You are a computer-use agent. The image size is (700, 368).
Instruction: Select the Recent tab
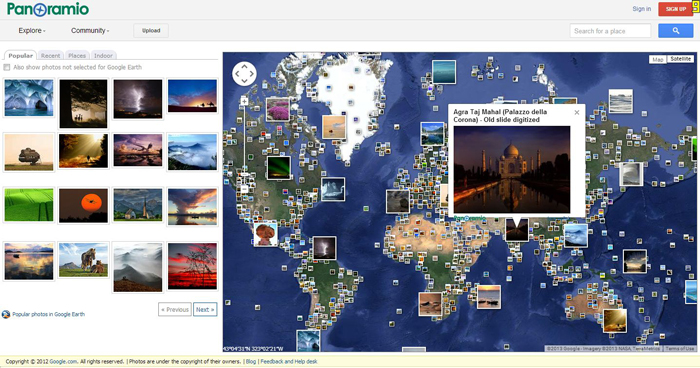50,56
